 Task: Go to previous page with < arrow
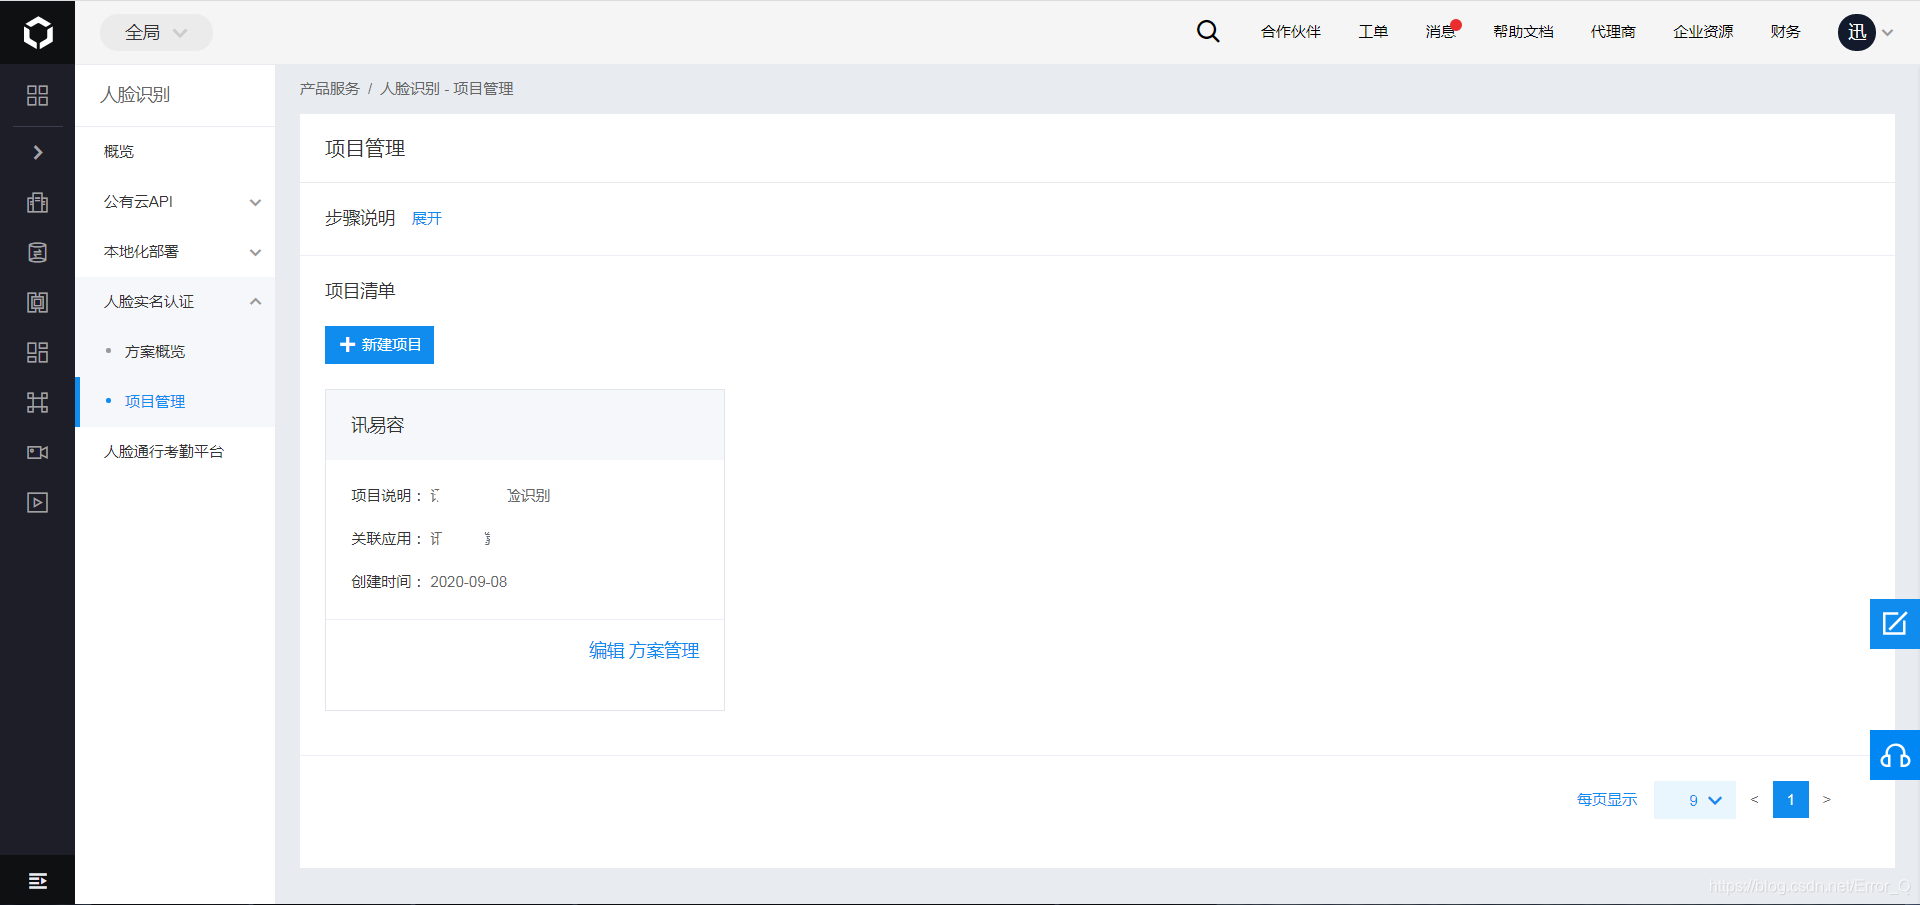pos(1754,800)
